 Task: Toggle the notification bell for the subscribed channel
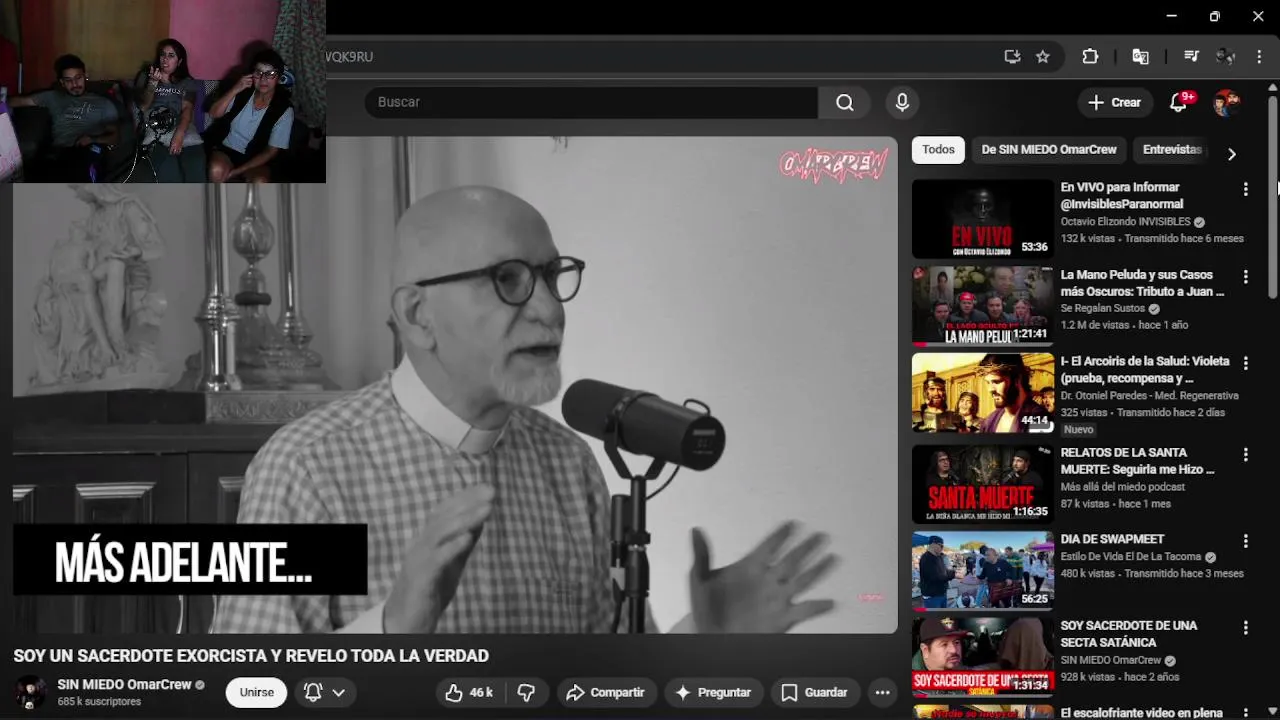coord(313,692)
